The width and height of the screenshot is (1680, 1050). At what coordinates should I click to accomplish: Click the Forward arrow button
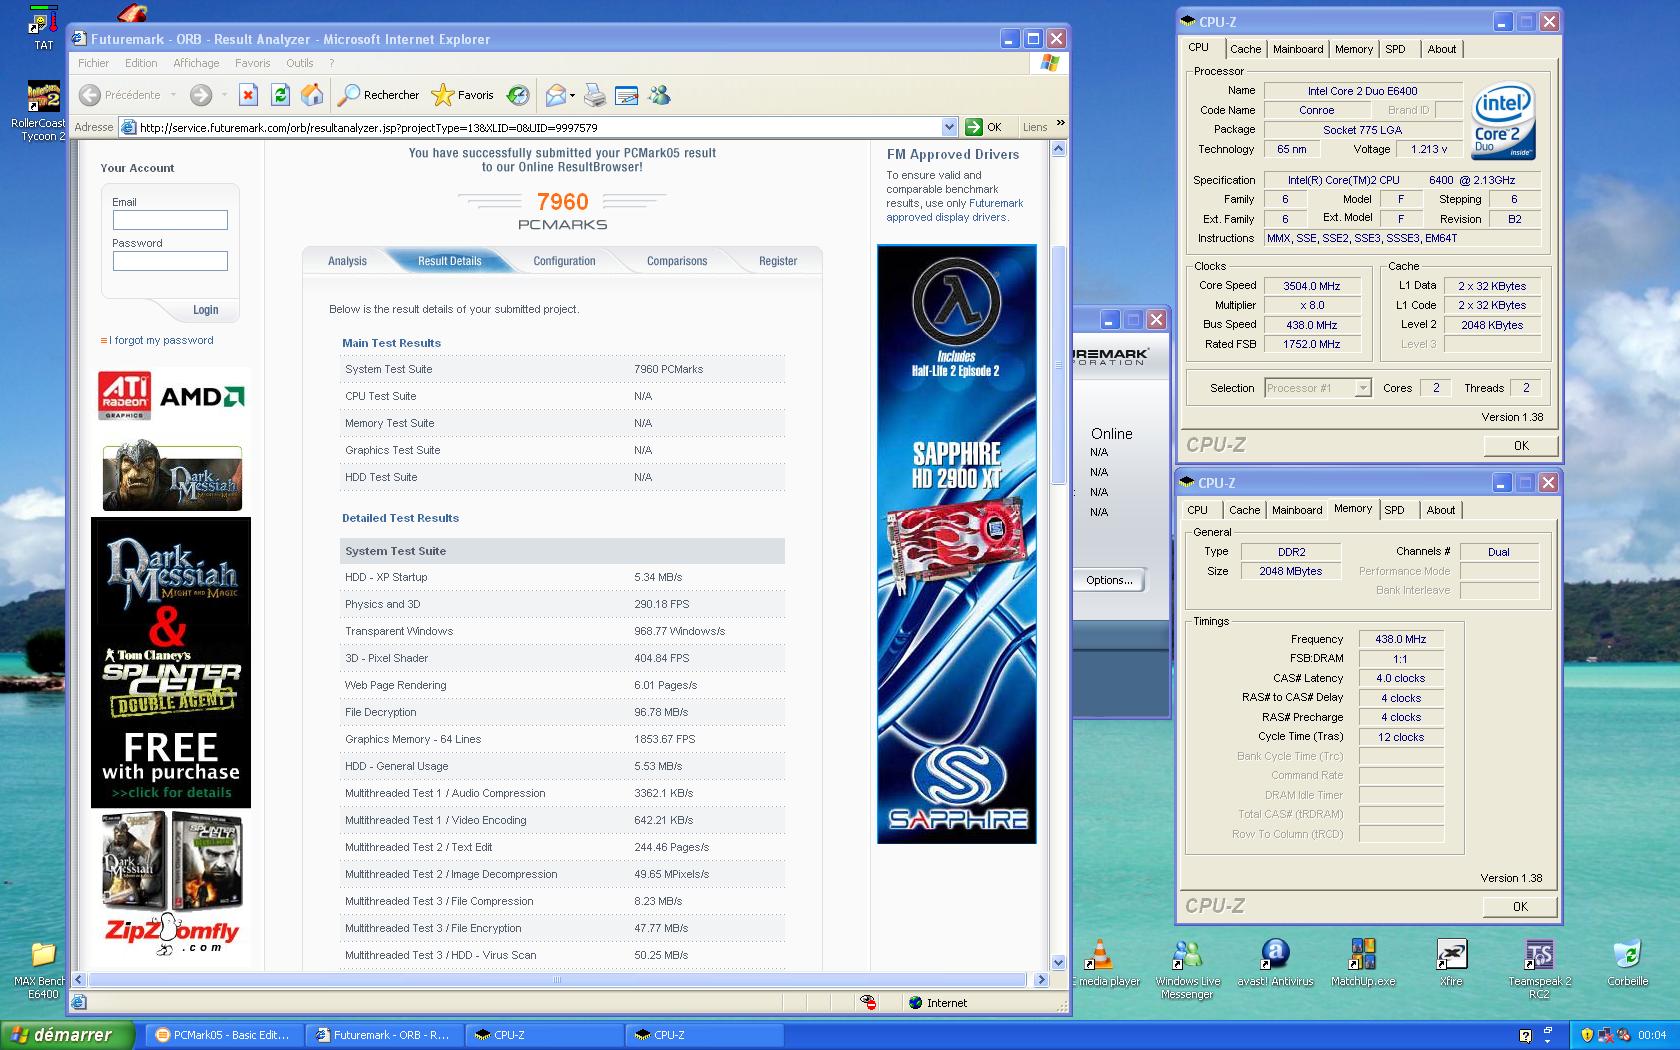[x=201, y=95]
